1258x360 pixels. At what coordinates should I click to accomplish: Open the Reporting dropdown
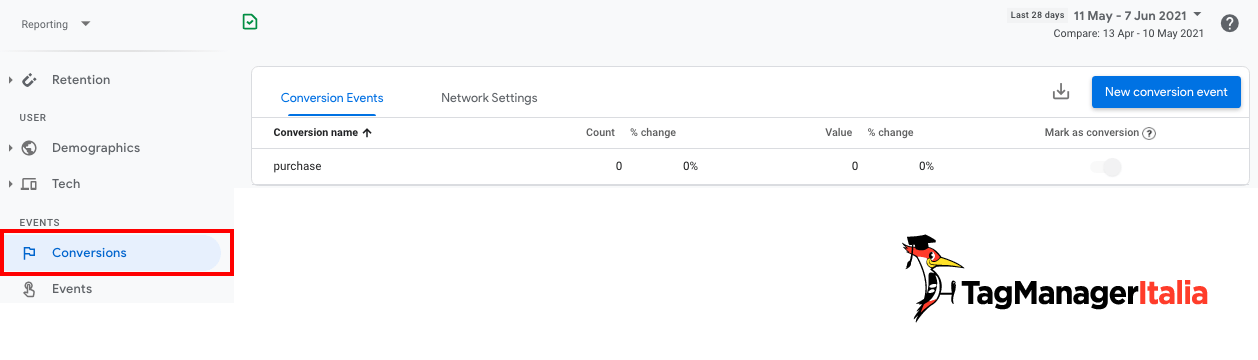(x=56, y=24)
